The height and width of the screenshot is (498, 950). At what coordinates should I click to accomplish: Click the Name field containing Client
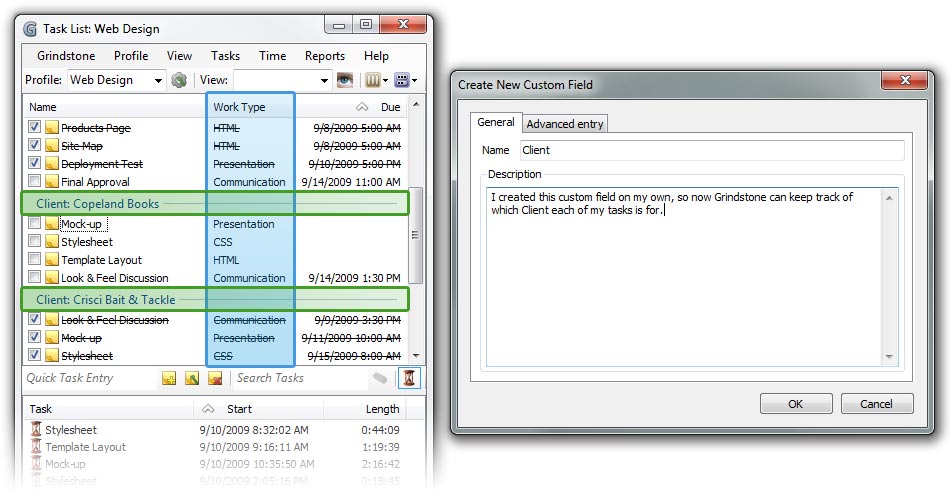pos(711,150)
